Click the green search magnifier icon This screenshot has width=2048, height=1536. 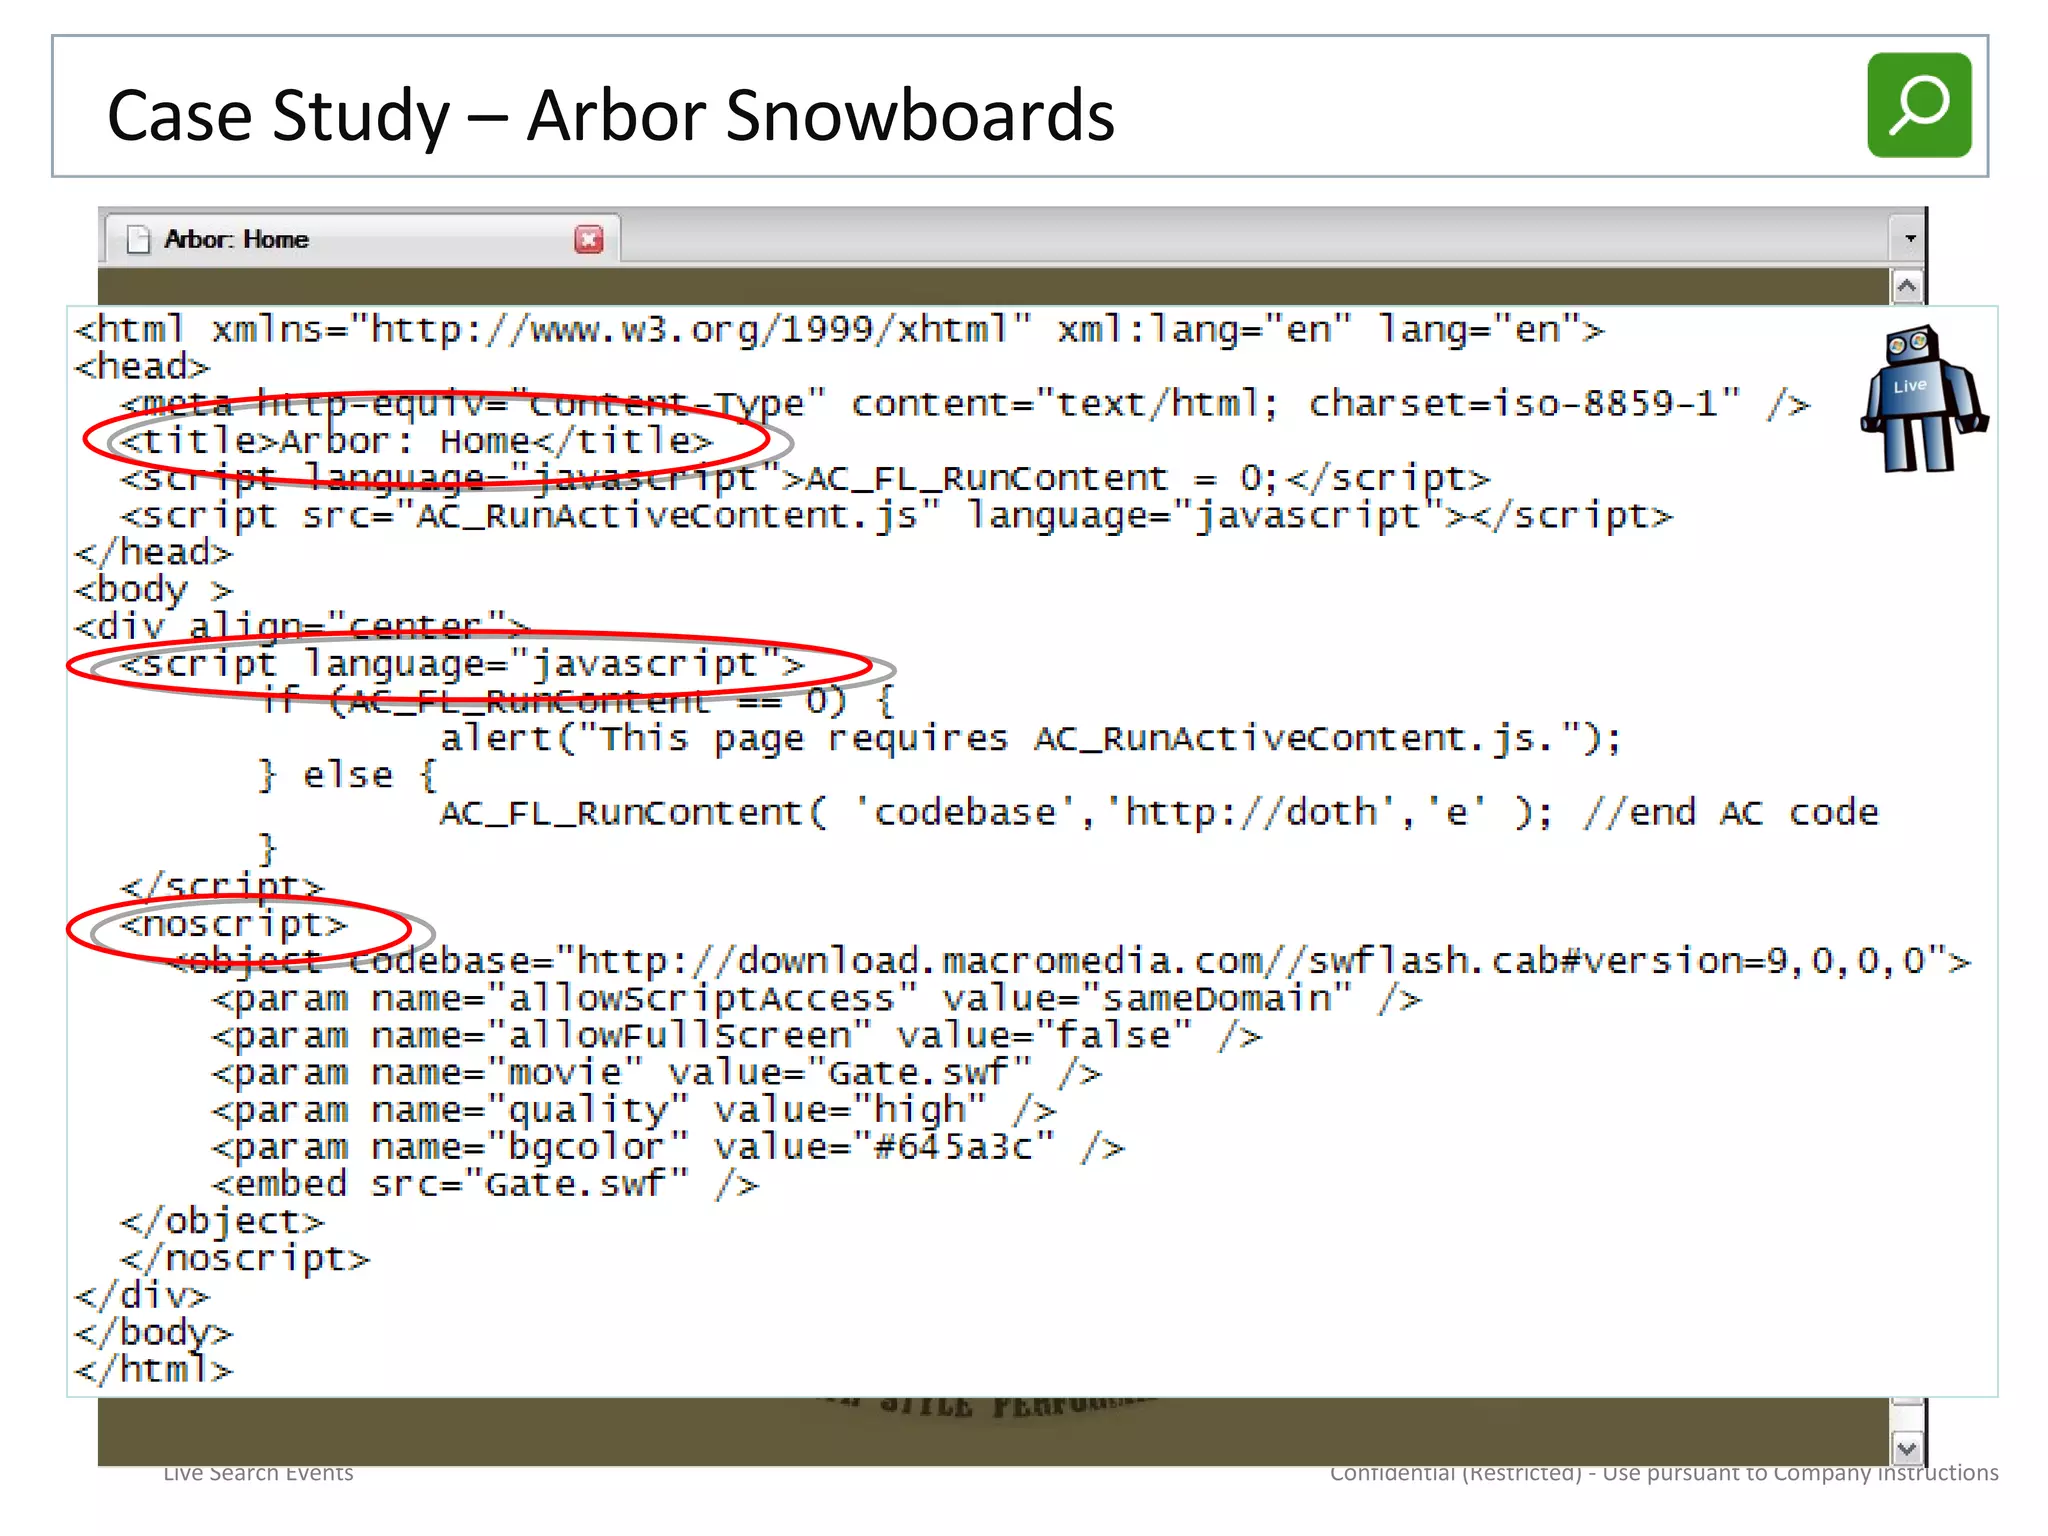click(x=1918, y=105)
